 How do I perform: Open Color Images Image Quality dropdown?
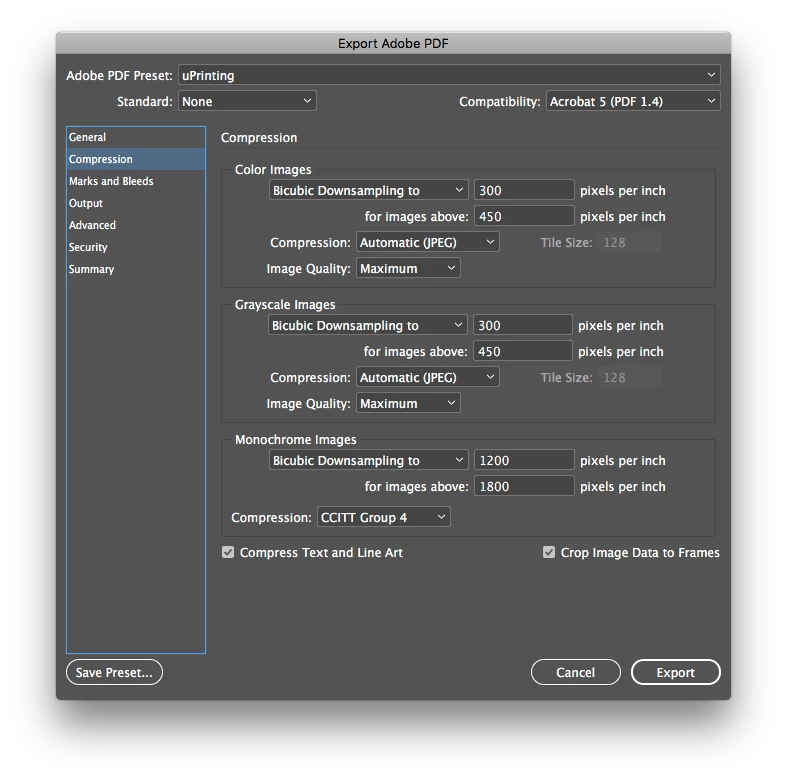tap(408, 269)
